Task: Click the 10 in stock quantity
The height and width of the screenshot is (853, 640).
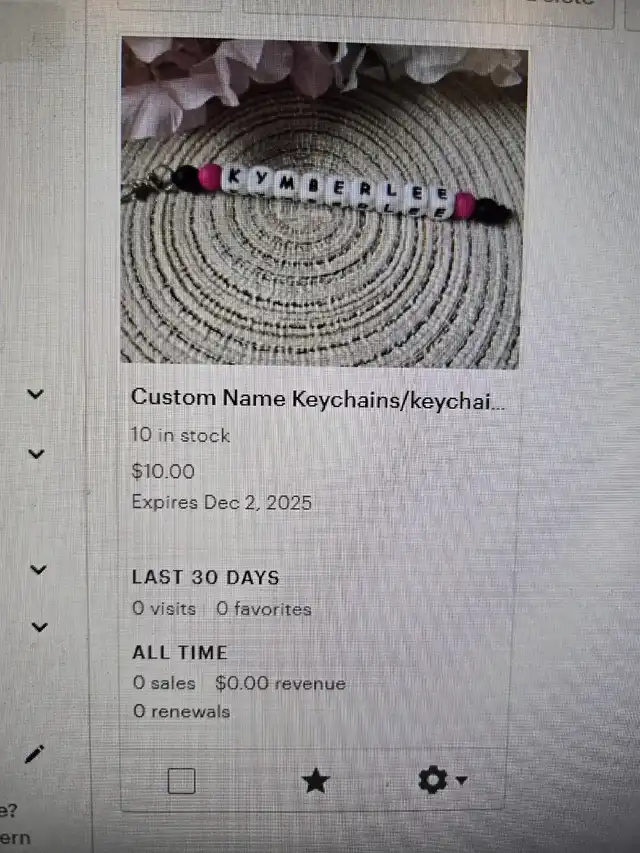Action: (180, 435)
